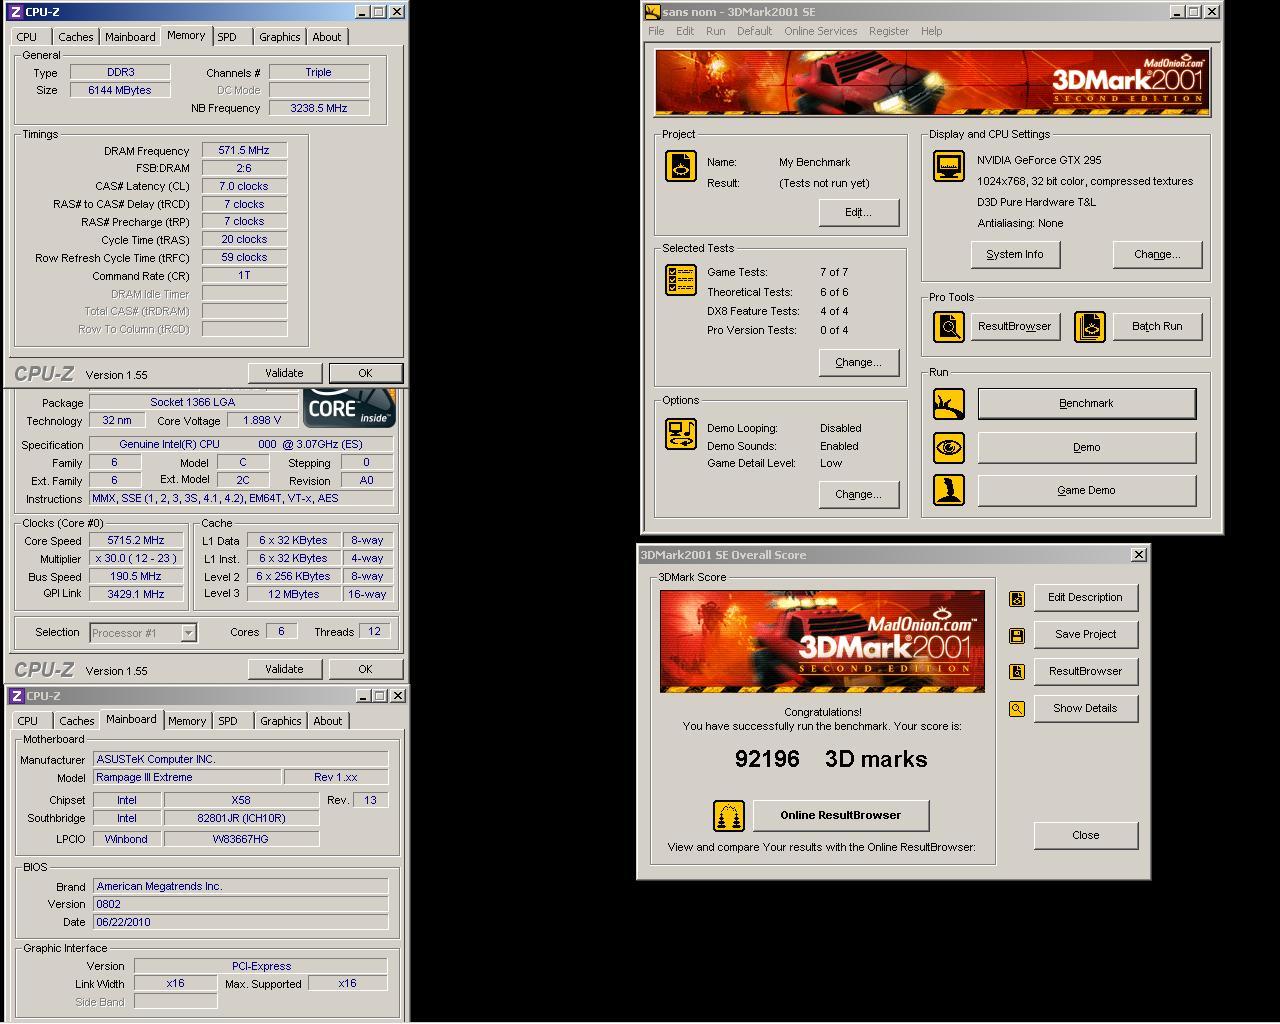Click the Rampage III Extreme model field
The width and height of the screenshot is (1280, 1024).
[186, 777]
